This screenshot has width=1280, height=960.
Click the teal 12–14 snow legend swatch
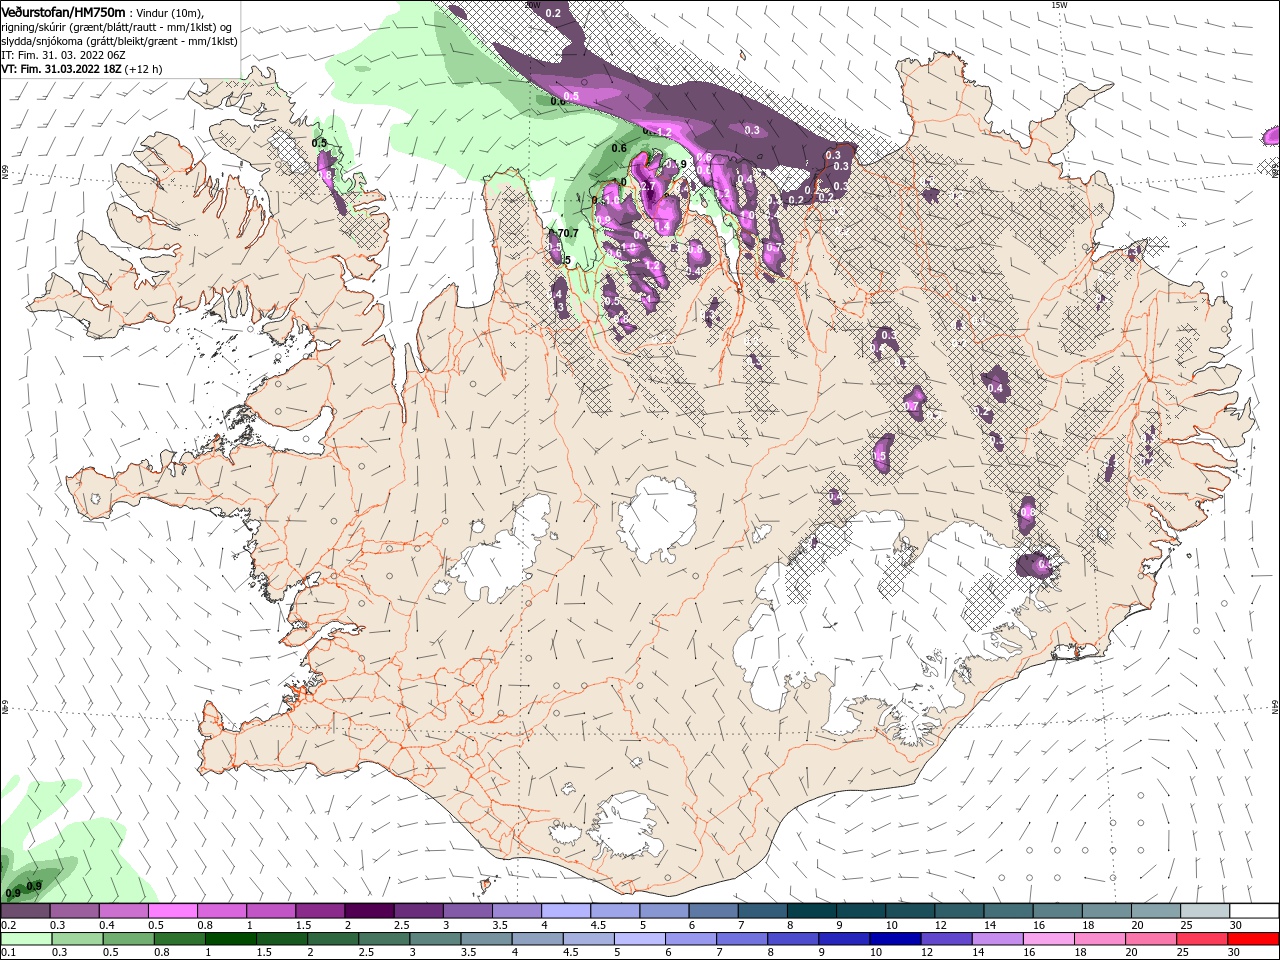[x=958, y=911]
